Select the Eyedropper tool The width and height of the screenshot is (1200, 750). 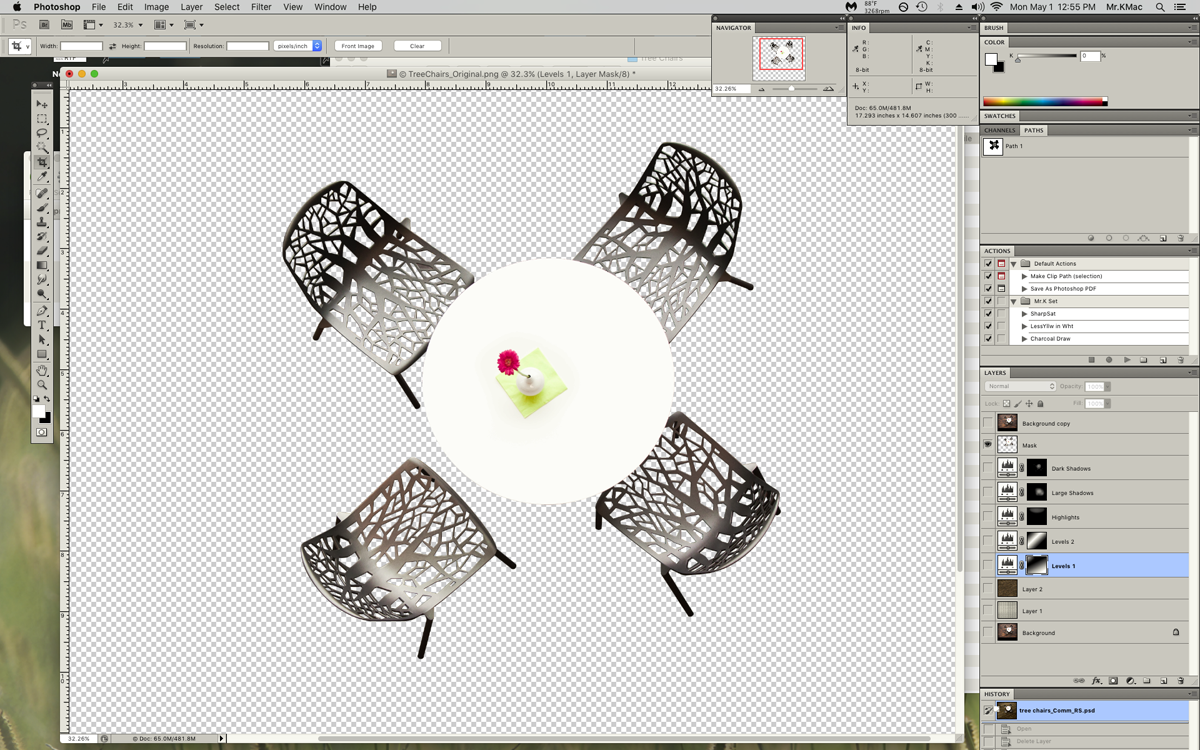pos(42,177)
